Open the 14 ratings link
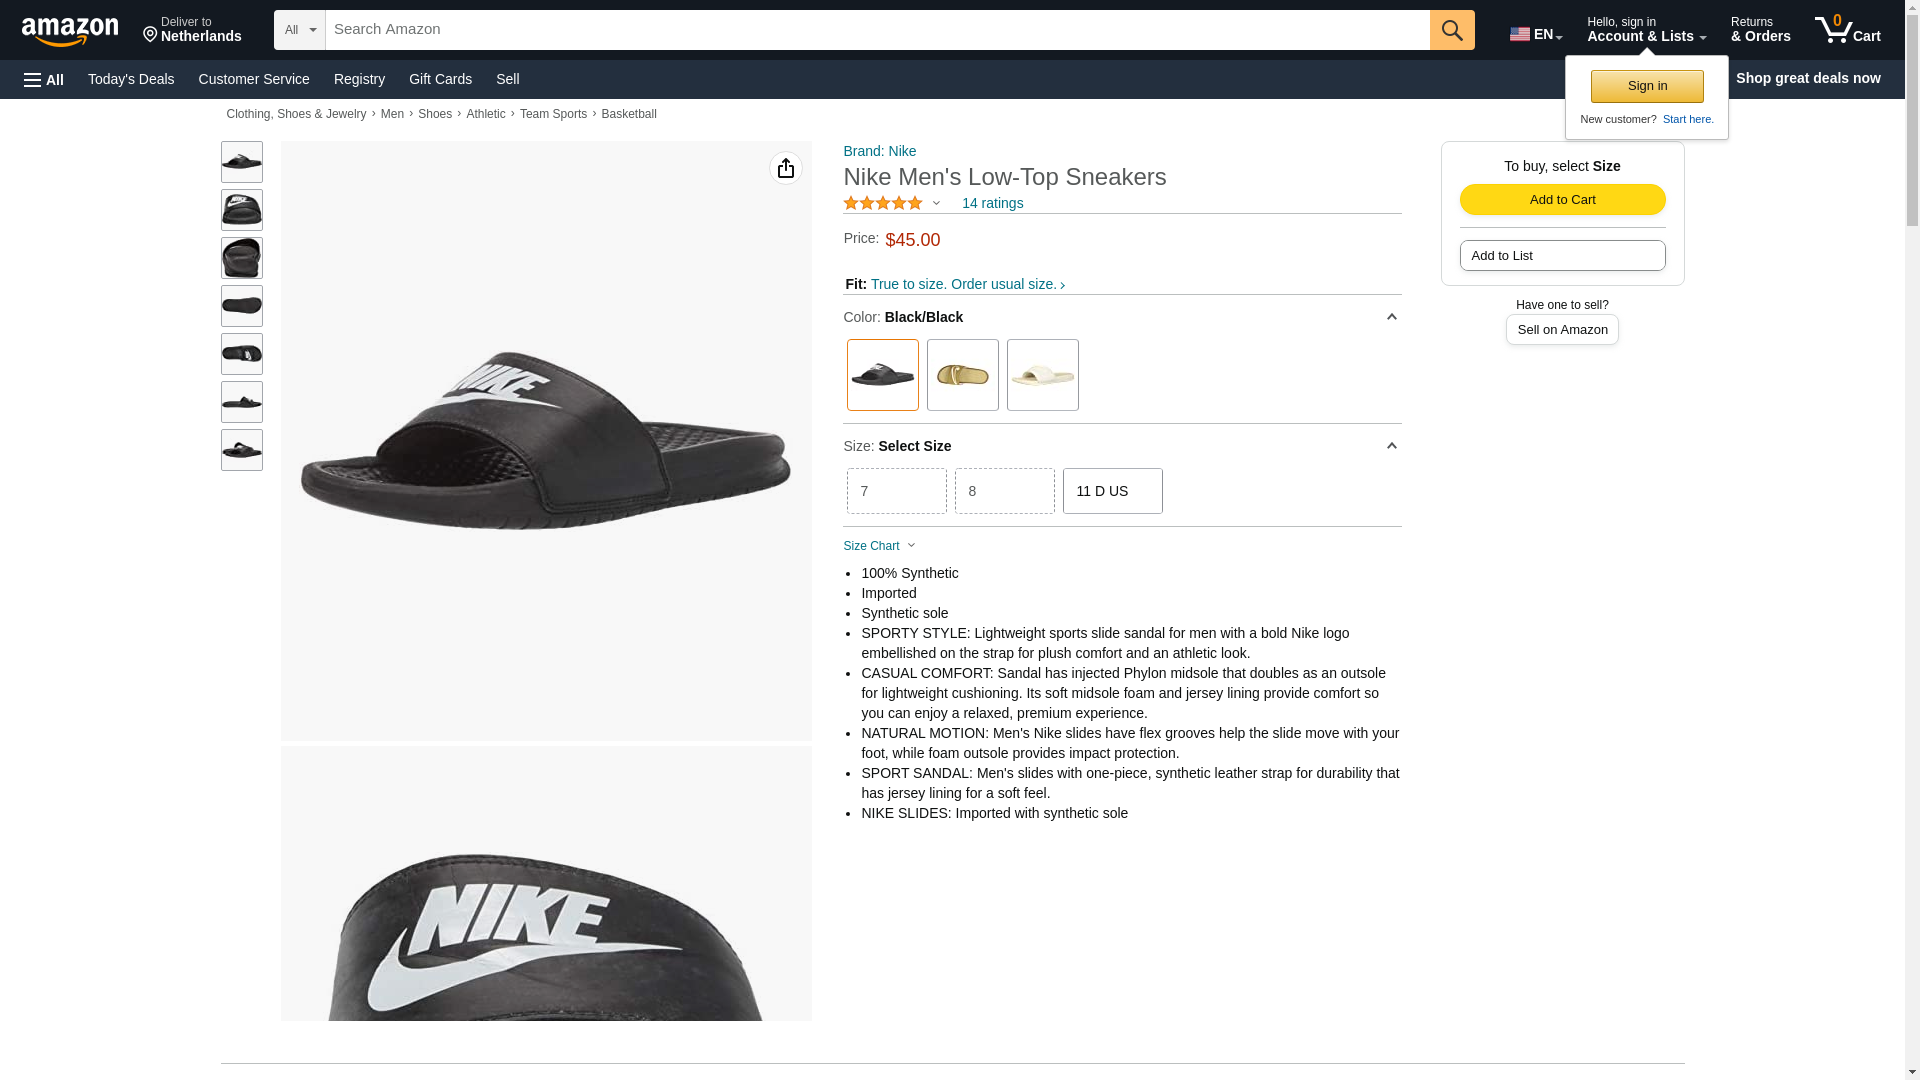The image size is (1920, 1080). tap(992, 203)
